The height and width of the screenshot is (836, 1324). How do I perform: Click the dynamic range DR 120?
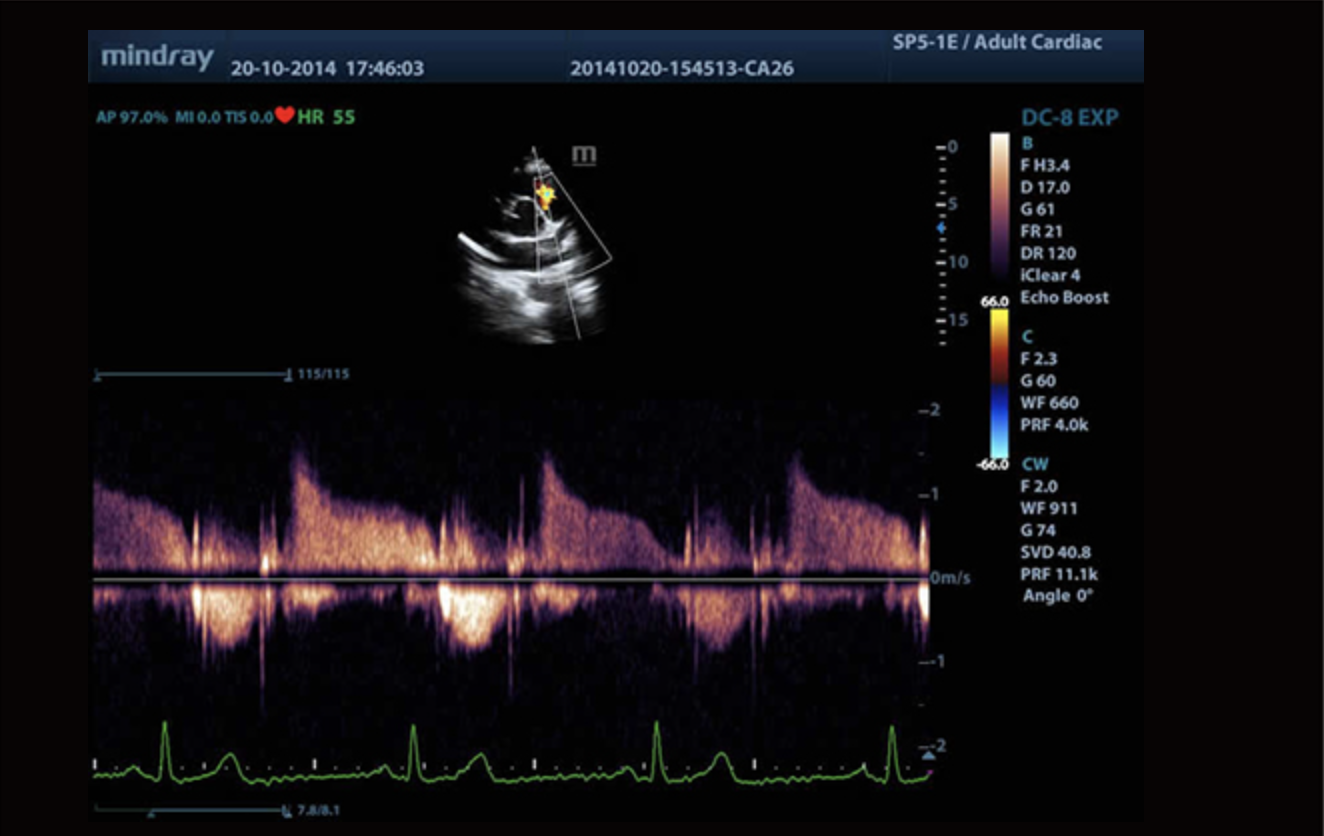pos(1049,253)
